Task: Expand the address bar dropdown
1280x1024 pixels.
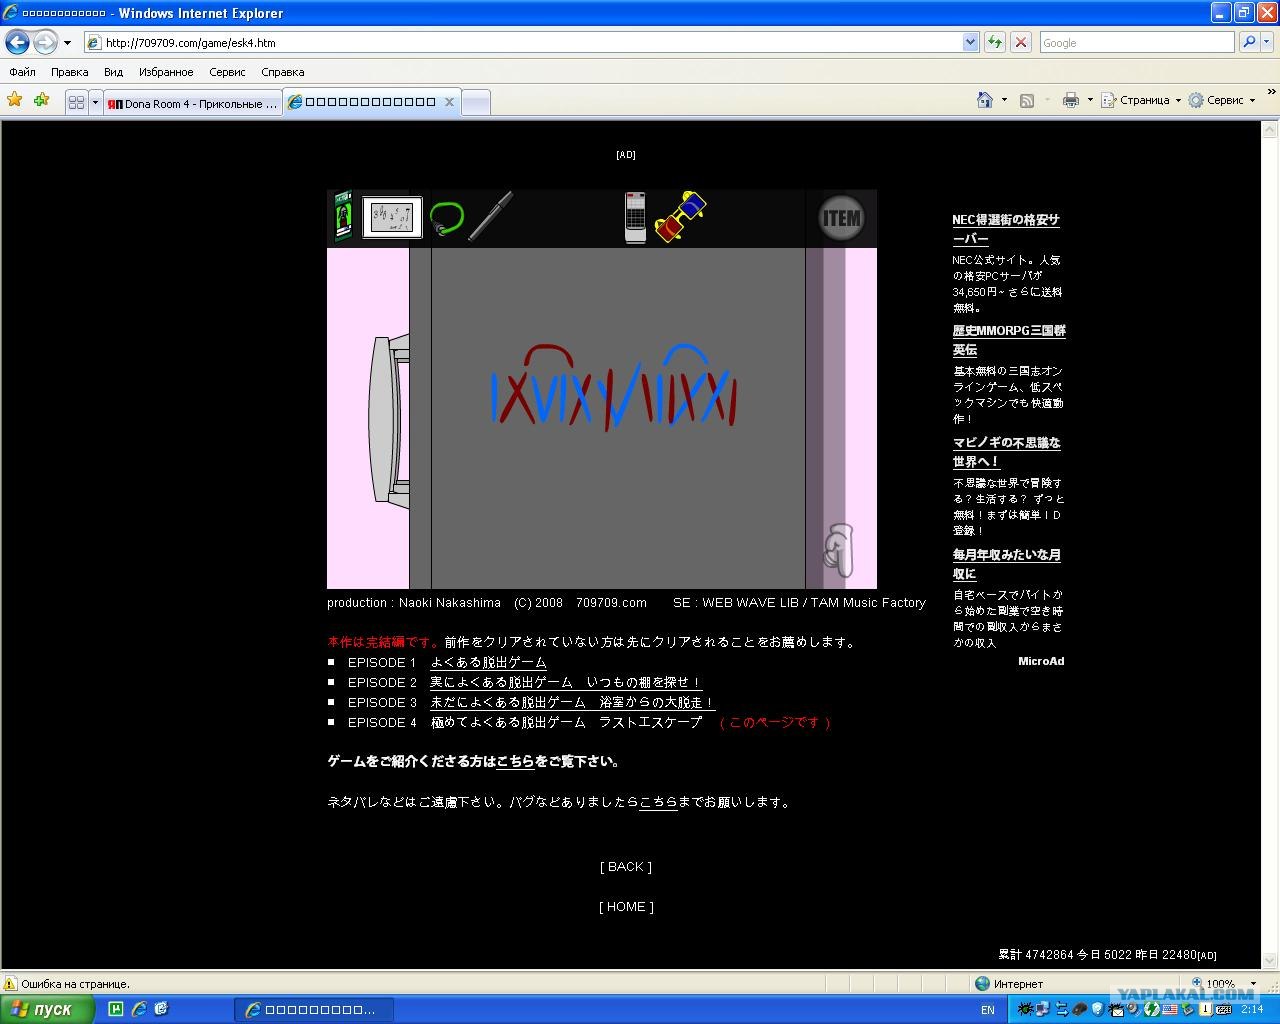Action: tap(970, 42)
